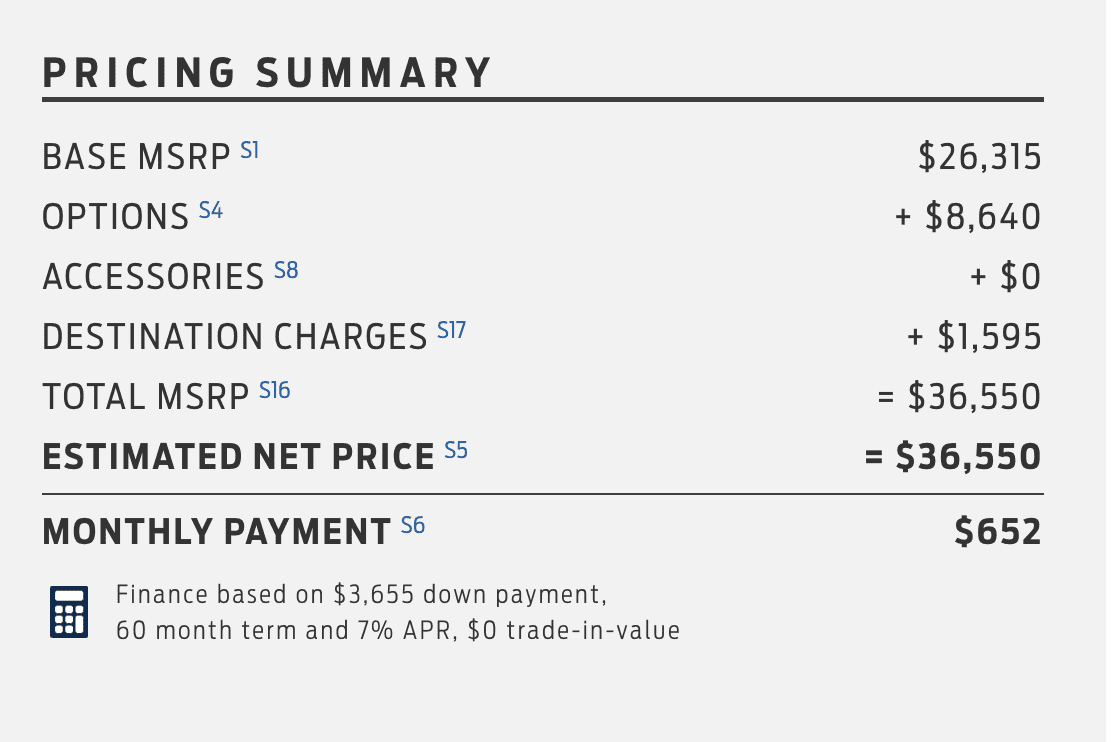Open footnote S6 beside Monthly Payment
This screenshot has width=1112, height=742.
tap(413, 526)
